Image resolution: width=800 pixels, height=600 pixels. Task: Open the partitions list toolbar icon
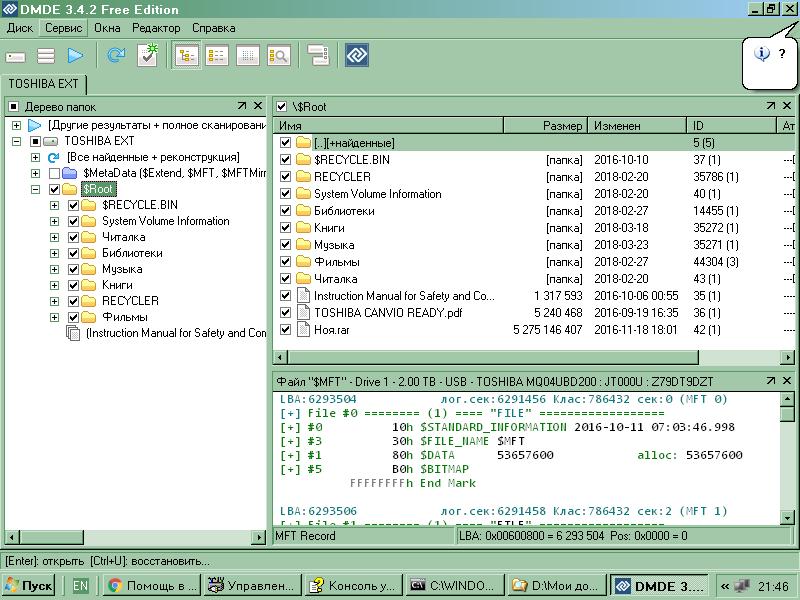(x=46, y=56)
